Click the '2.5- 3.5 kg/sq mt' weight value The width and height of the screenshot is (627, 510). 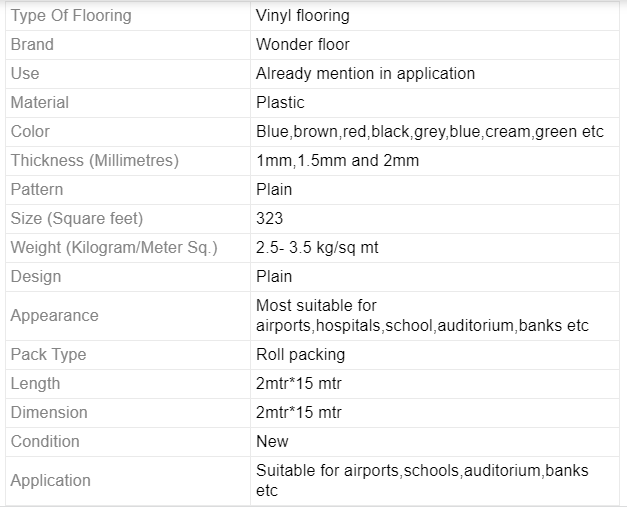(317, 248)
